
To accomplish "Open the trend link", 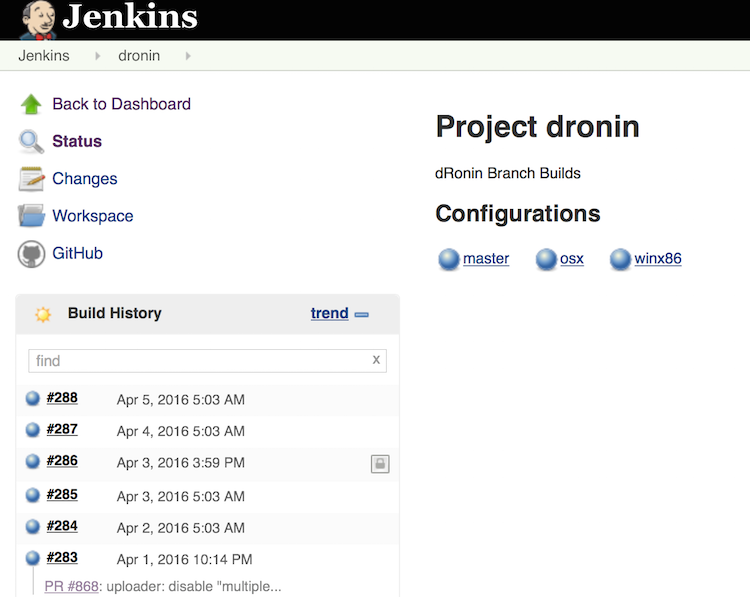I will (x=330, y=313).
